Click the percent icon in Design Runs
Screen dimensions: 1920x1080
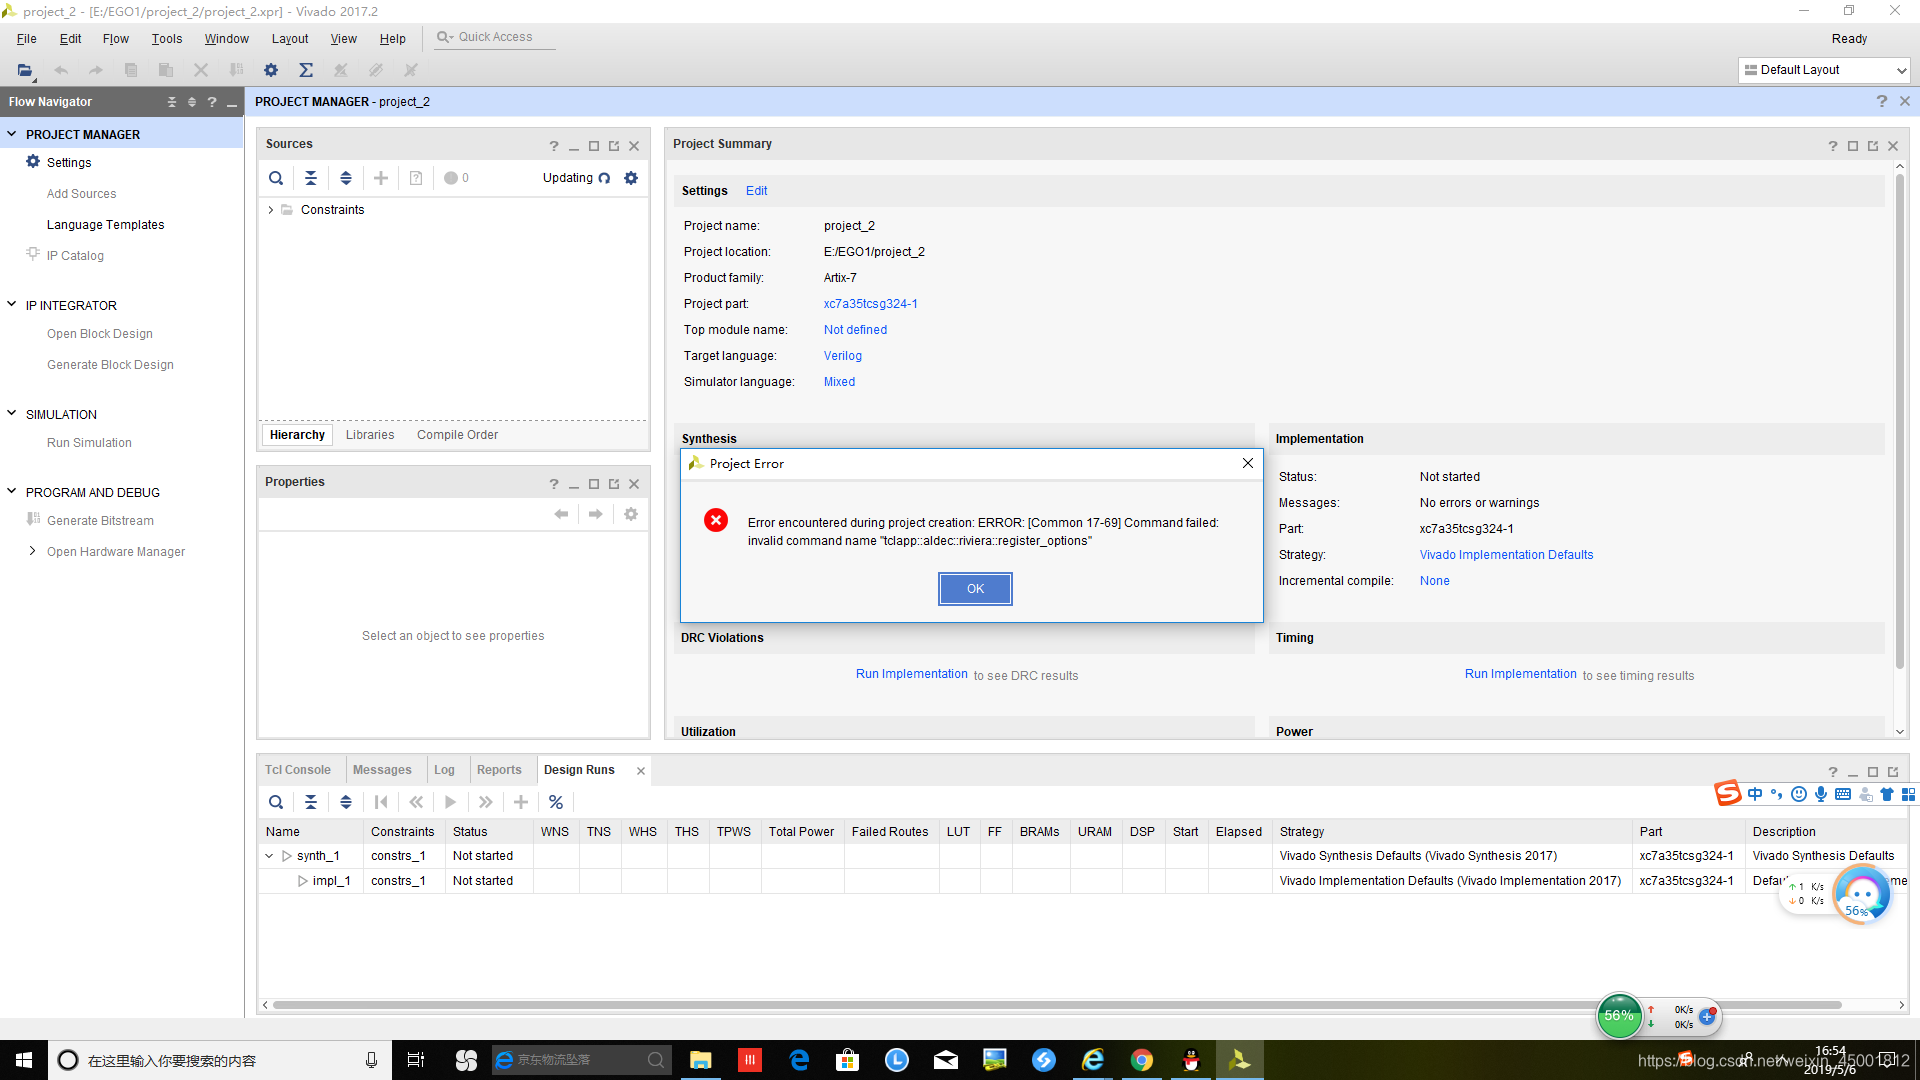[x=556, y=802]
